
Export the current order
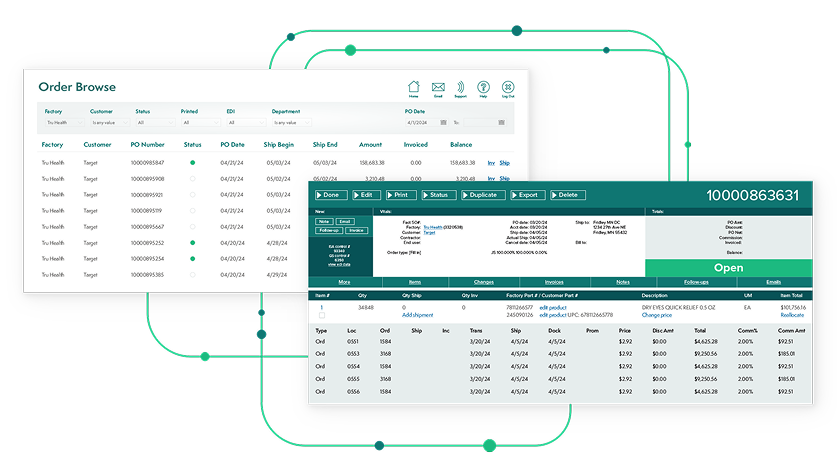coord(528,195)
